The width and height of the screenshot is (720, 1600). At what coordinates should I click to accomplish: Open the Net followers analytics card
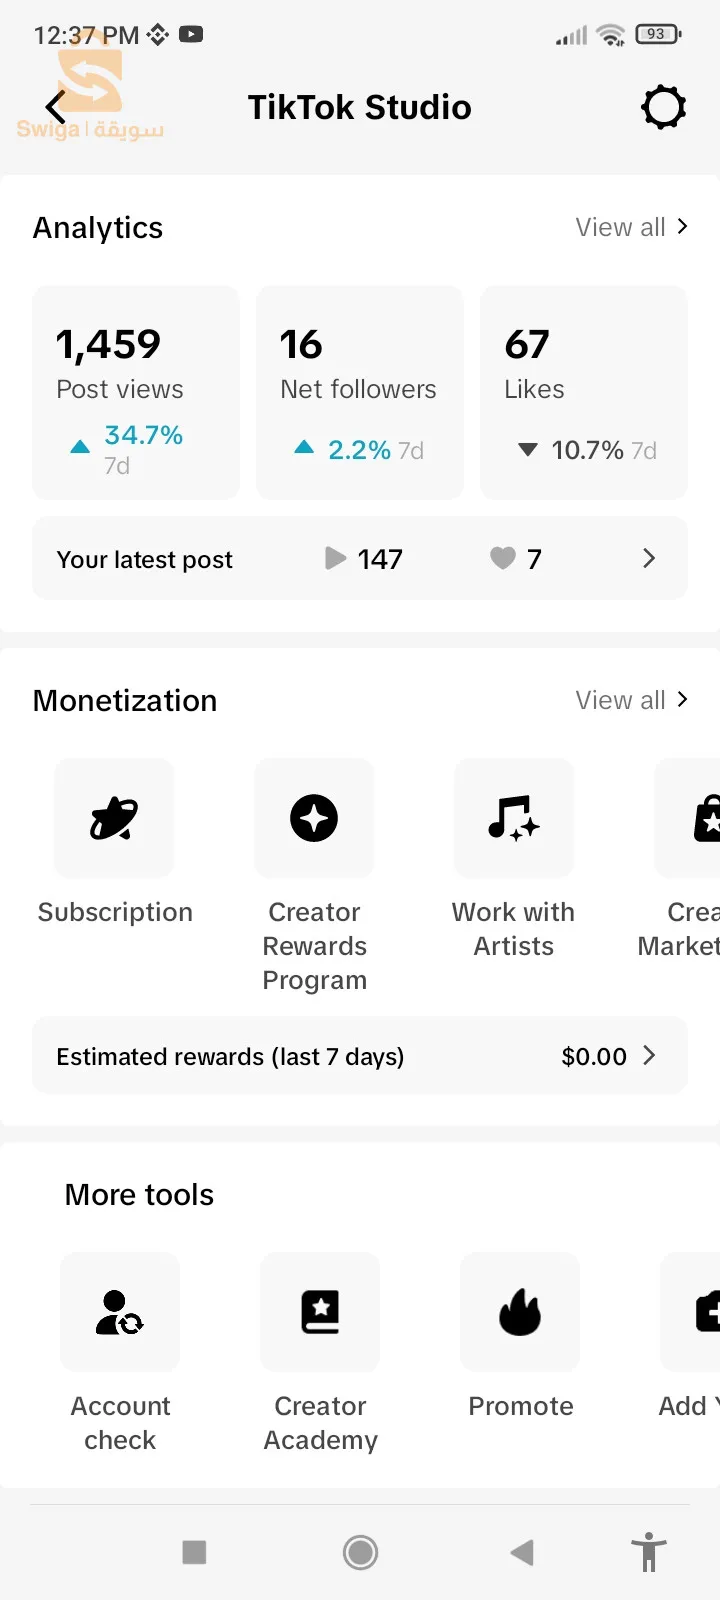360,392
